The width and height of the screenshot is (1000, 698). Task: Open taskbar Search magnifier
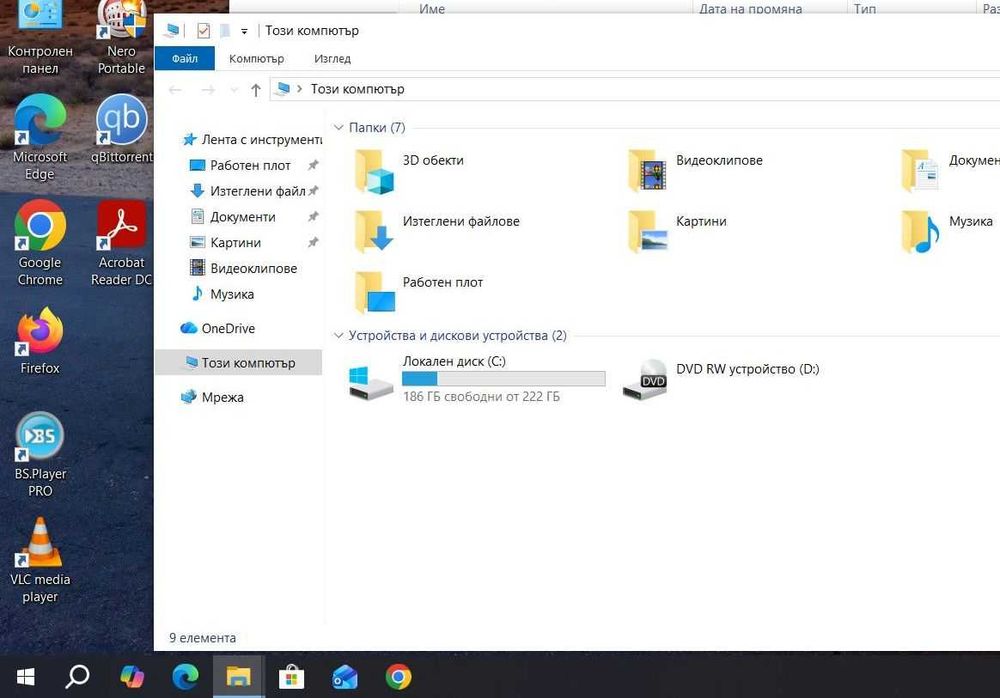(x=78, y=676)
